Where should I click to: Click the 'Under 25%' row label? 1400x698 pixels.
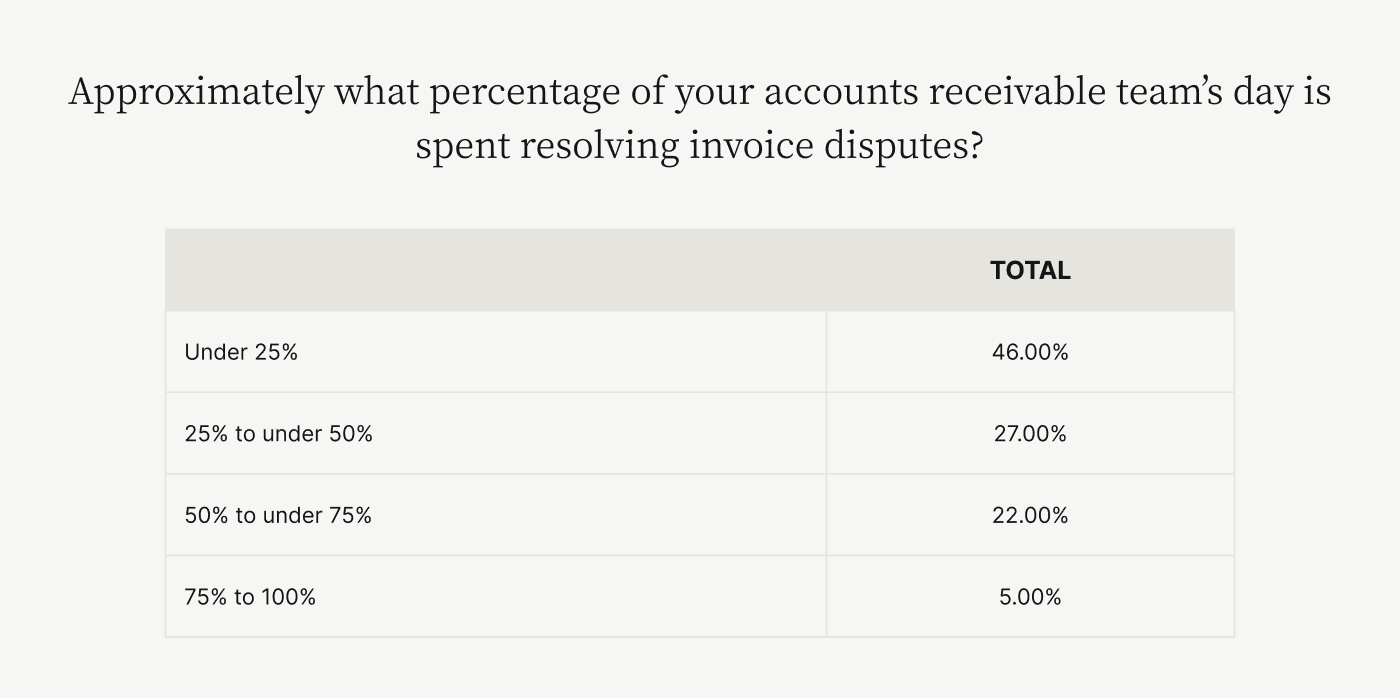(x=241, y=352)
